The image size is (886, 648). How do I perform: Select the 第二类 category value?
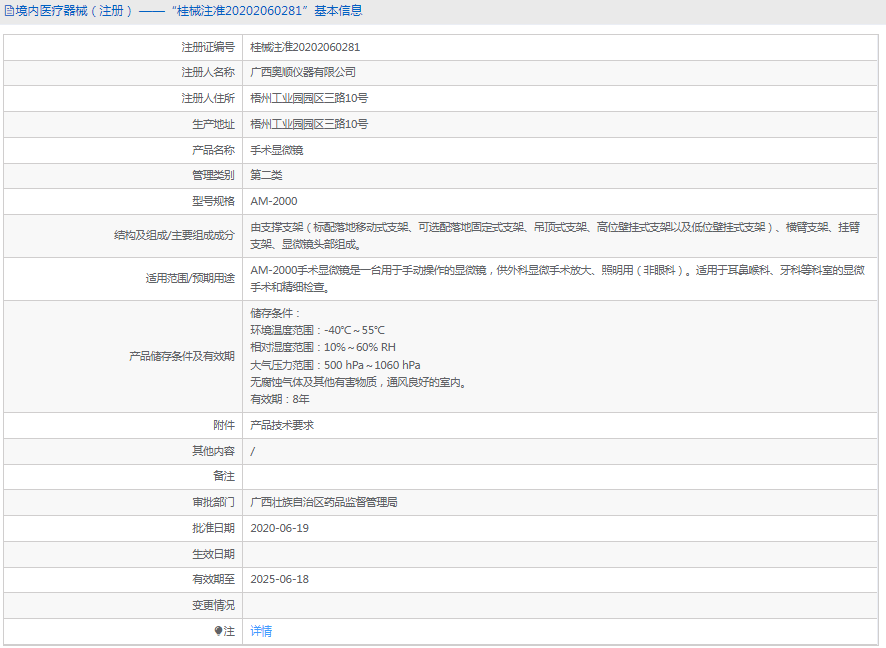[x=266, y=176]
